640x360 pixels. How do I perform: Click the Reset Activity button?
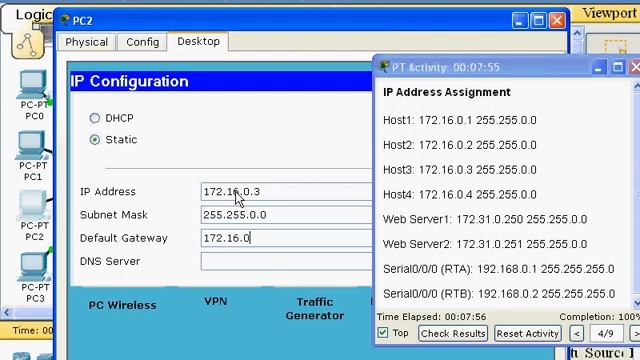tap(528, 333)
